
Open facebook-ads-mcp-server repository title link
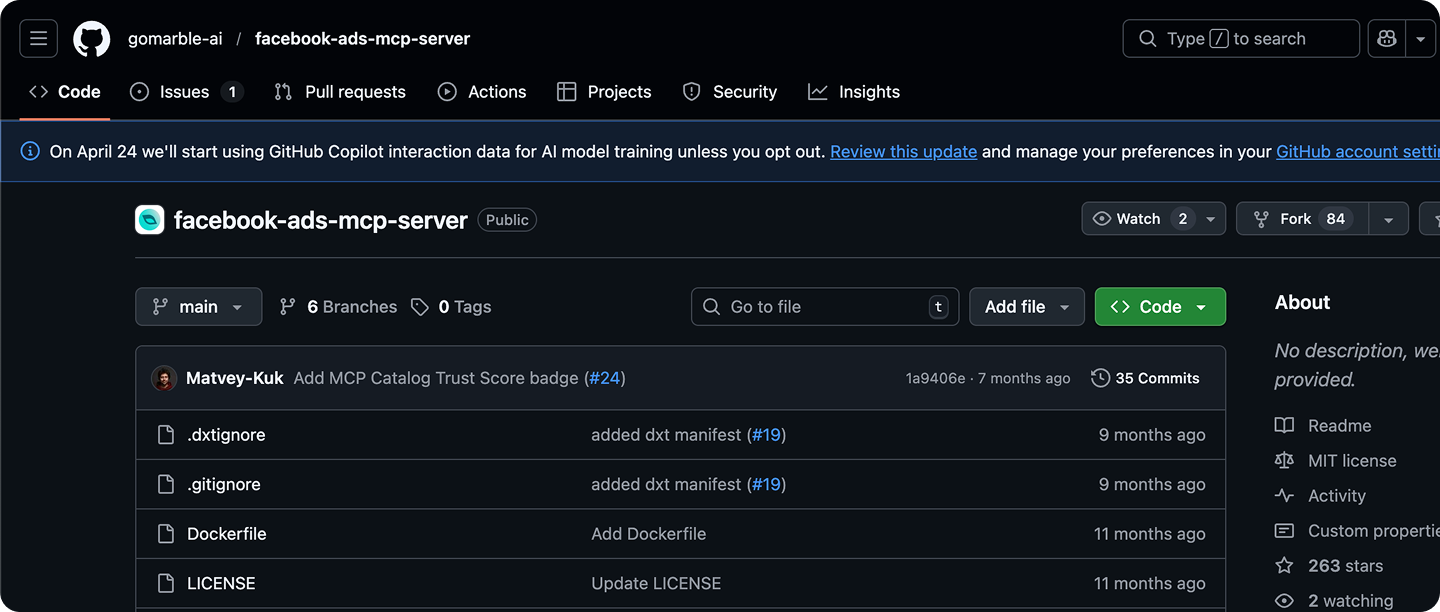(320, 220)
